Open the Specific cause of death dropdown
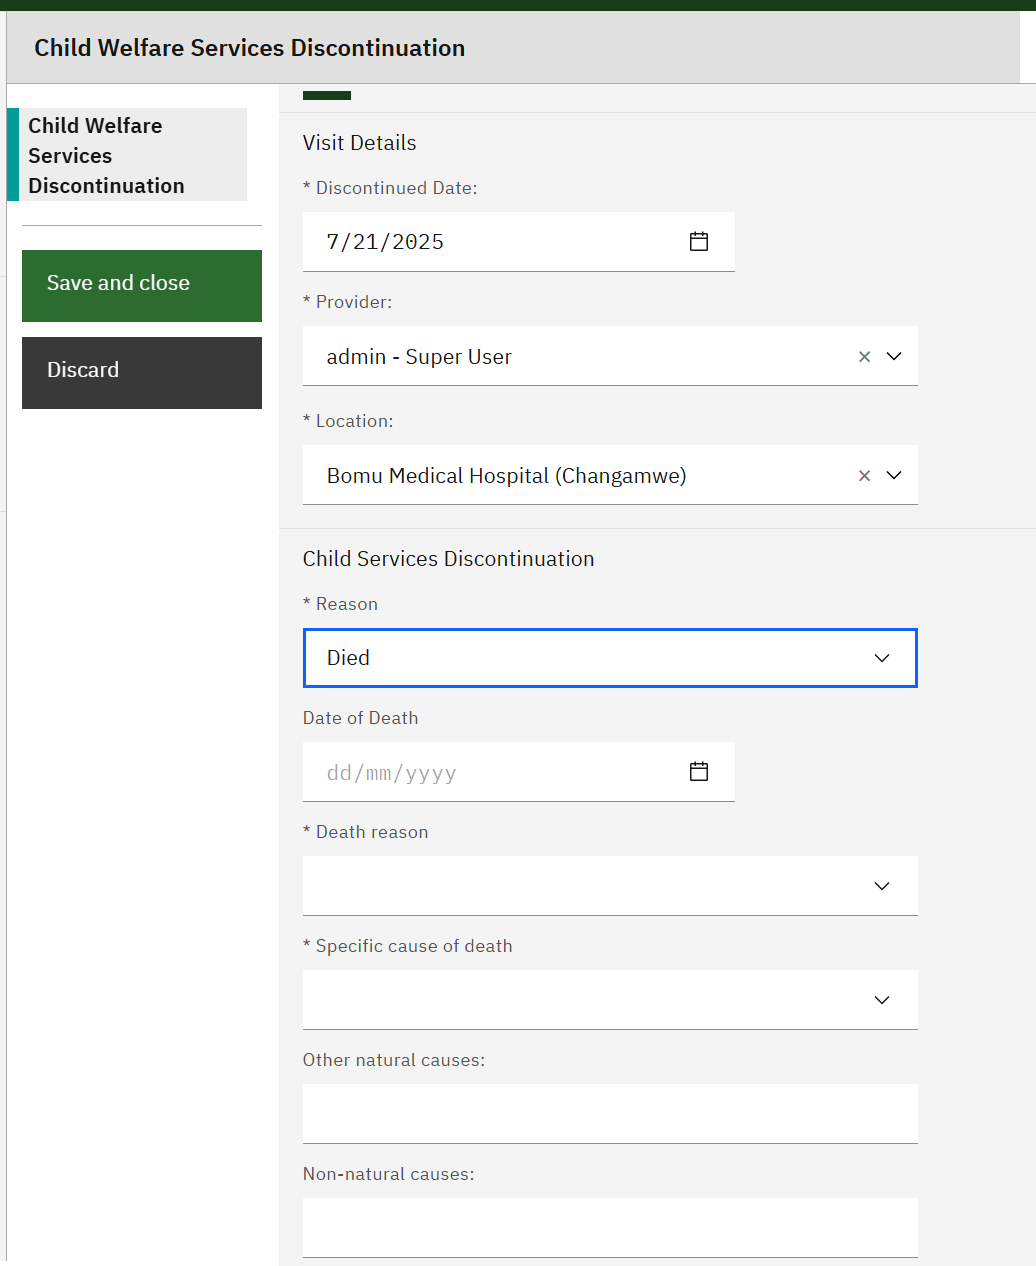 [x=610, y=1000]
